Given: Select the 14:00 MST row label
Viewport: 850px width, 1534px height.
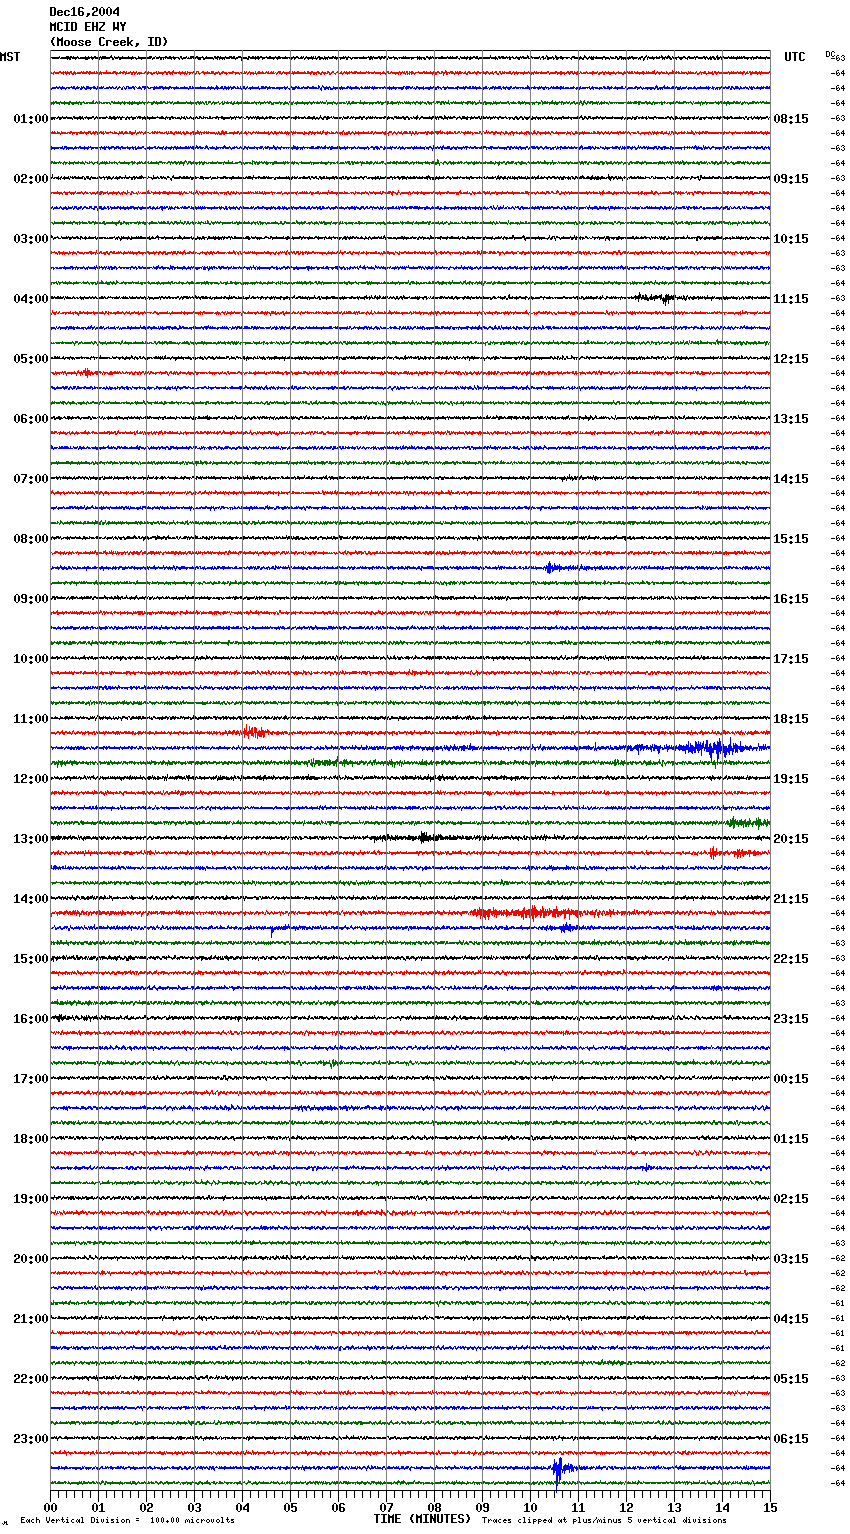Looking at the screenshot, I should point(31,899).
